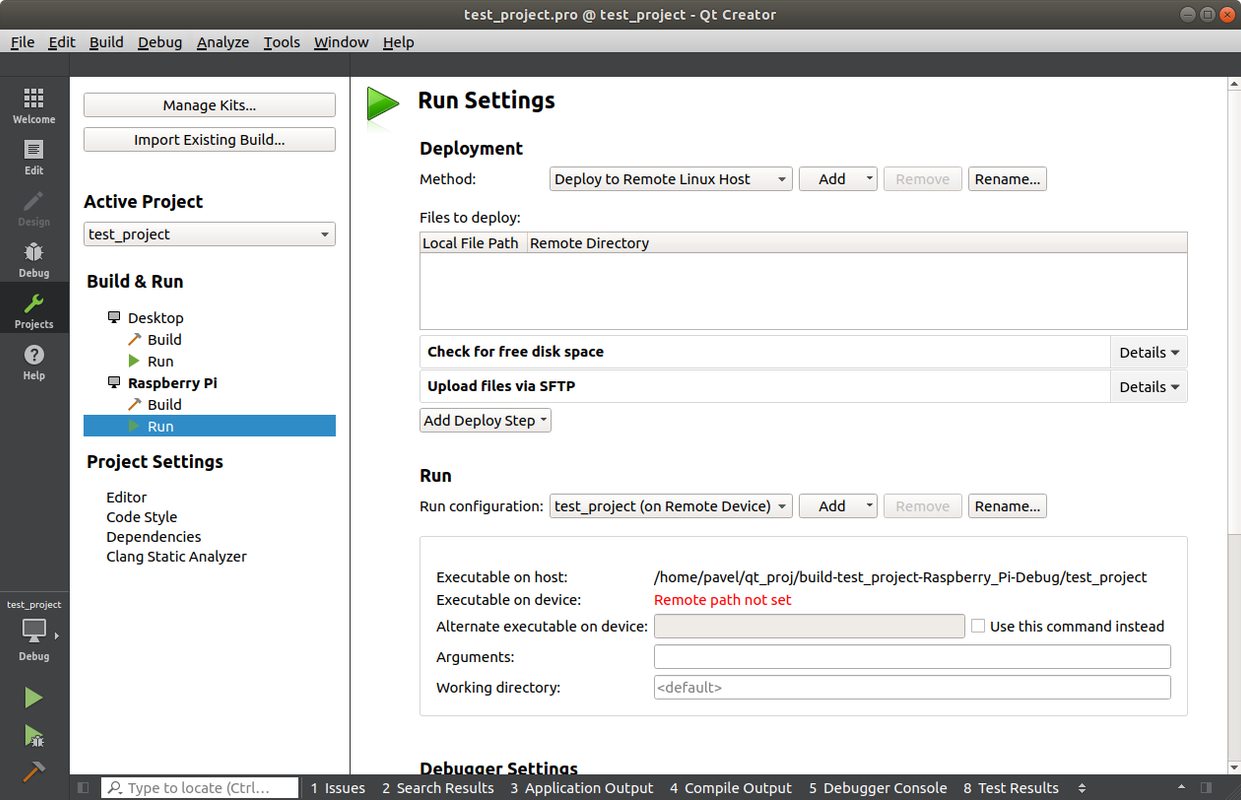Click the Arguments input field

click(912, 657)
